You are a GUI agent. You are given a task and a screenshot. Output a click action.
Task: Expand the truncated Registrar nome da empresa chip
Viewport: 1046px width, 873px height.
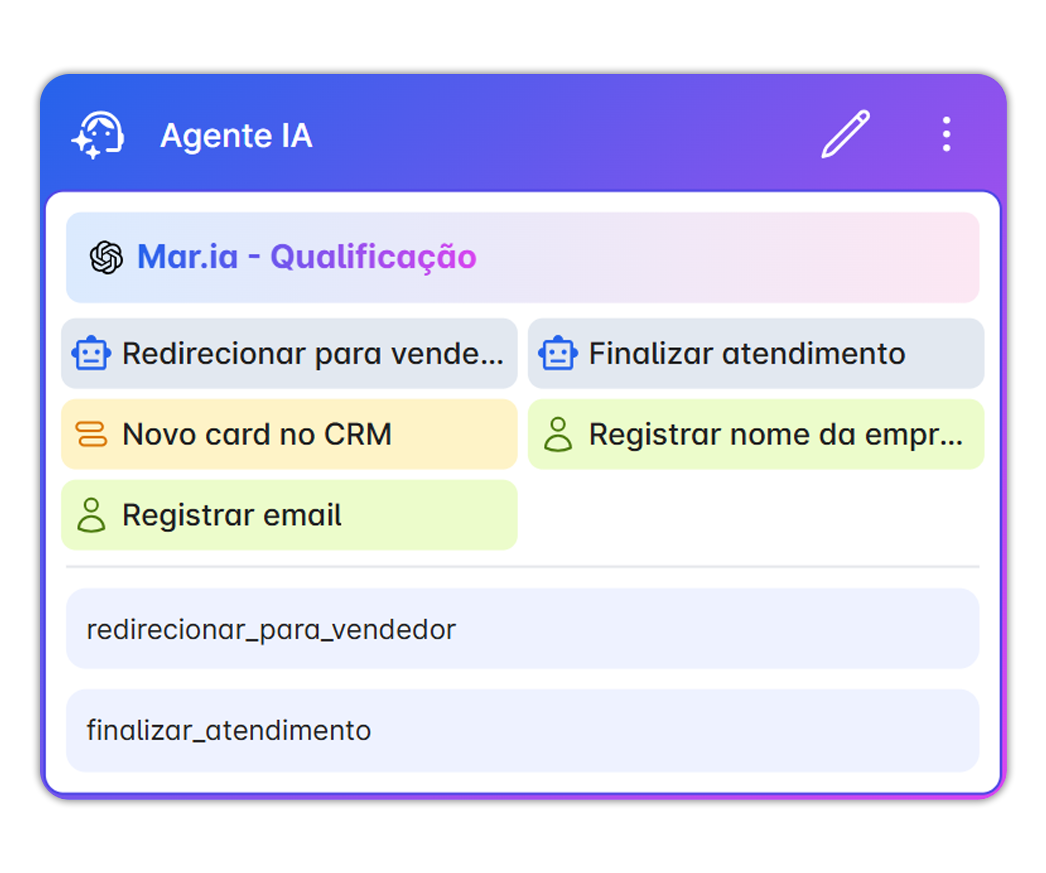pos(756,434)
